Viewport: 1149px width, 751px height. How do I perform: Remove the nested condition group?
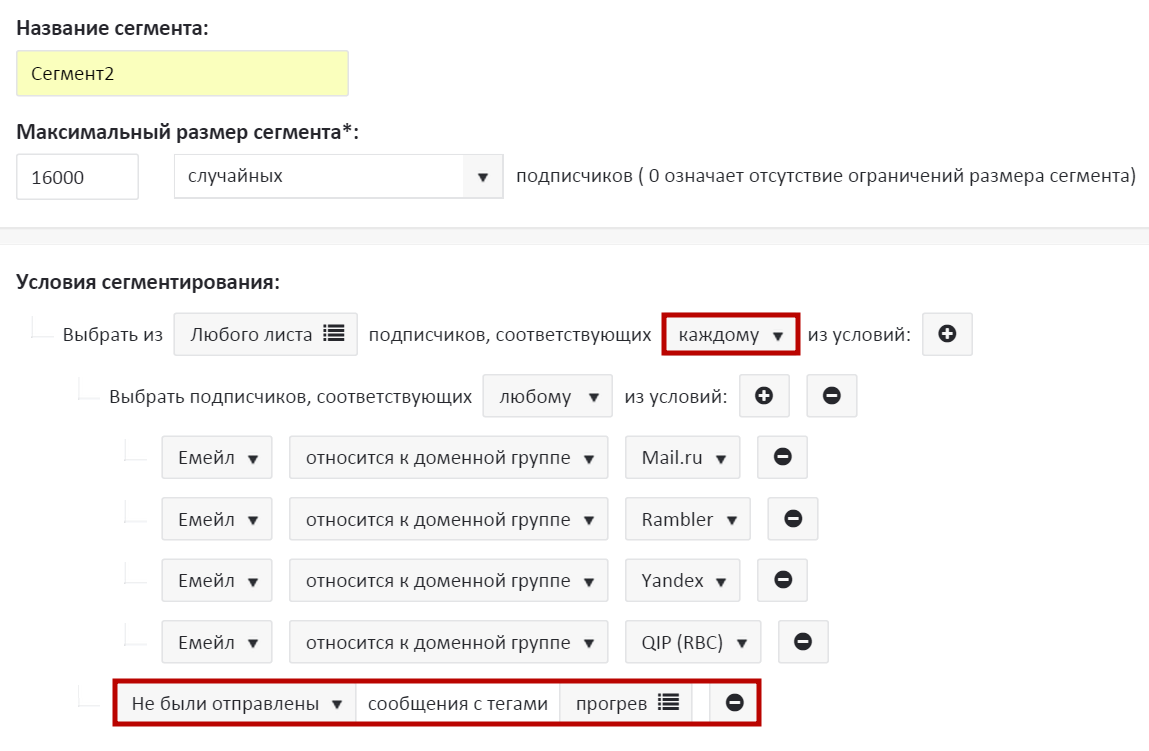[x=831, y=396]
